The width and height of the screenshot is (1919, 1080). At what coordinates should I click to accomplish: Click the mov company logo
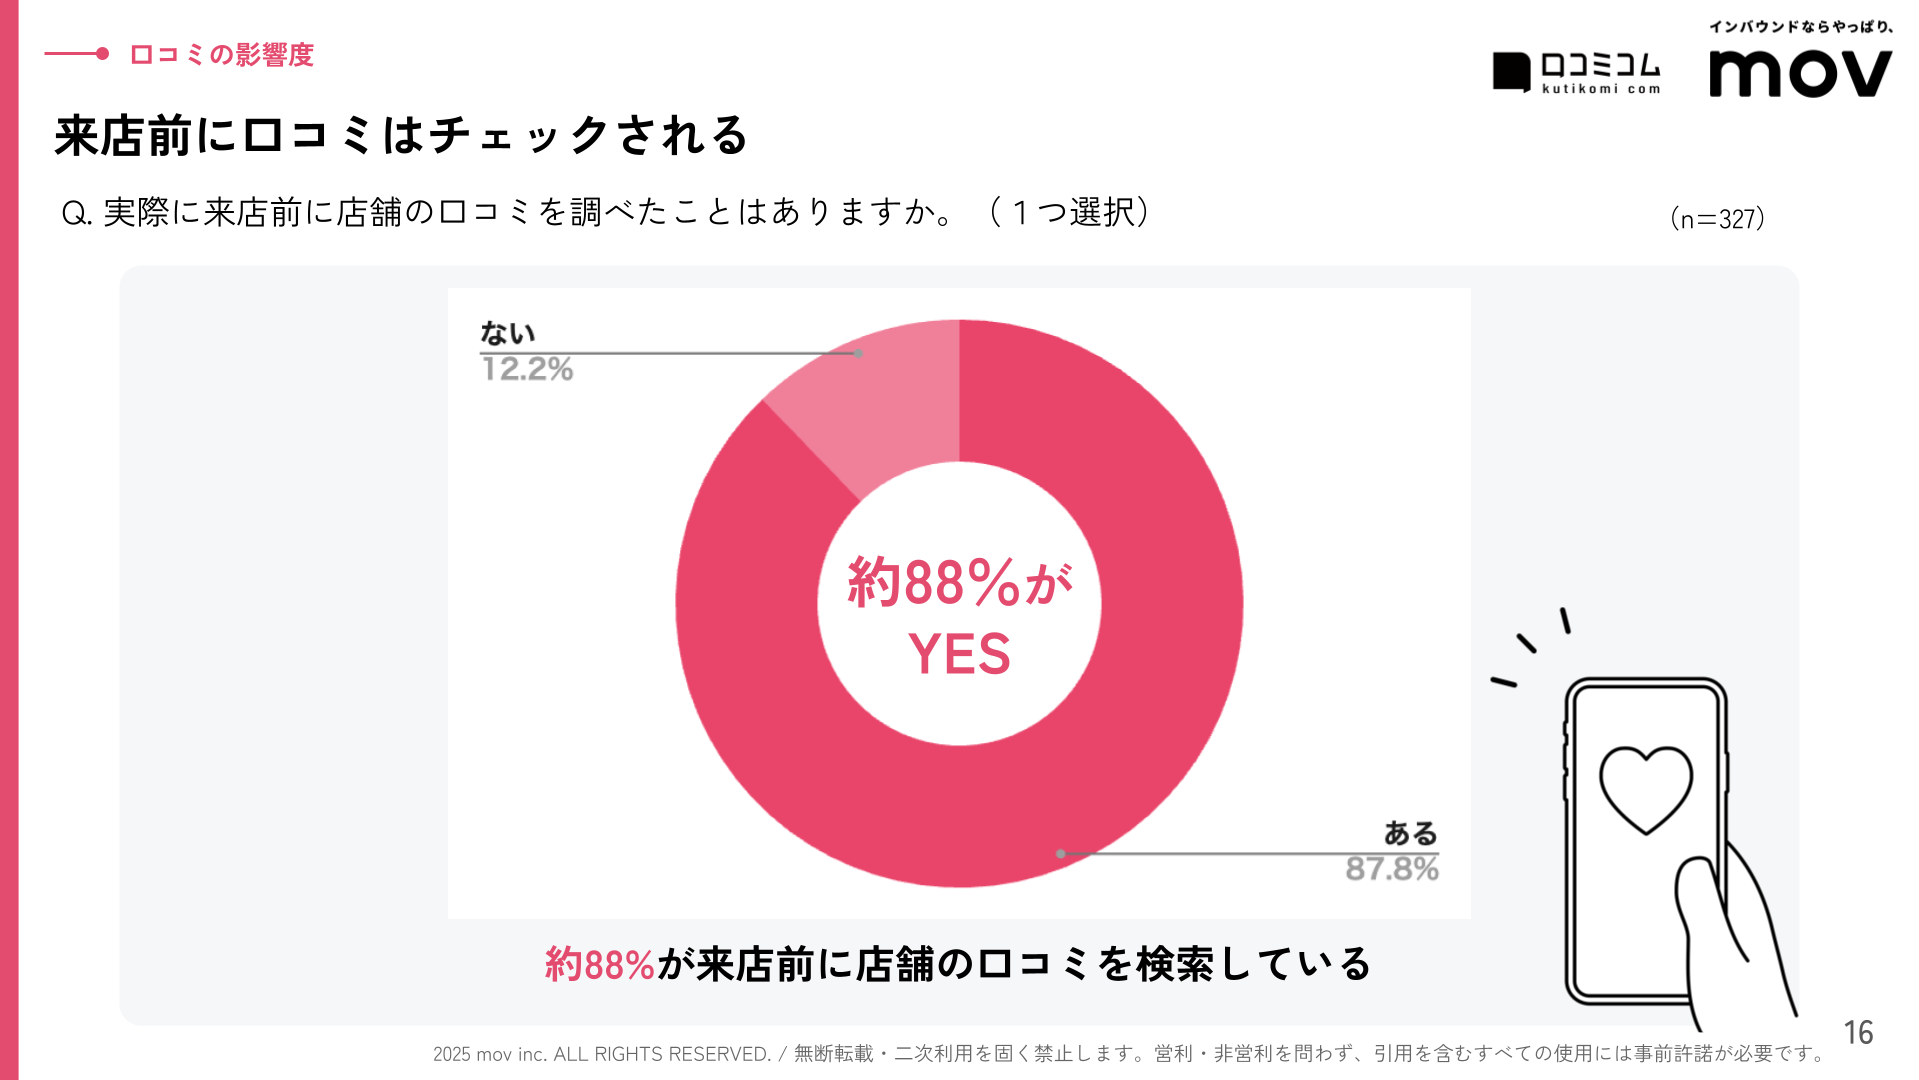click(1800, 73)
